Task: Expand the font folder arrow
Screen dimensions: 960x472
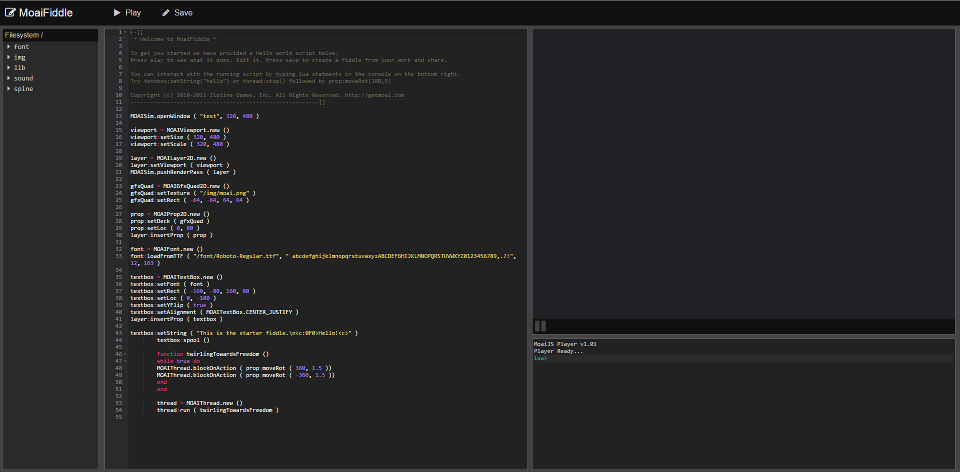Action: pos(9,47)
